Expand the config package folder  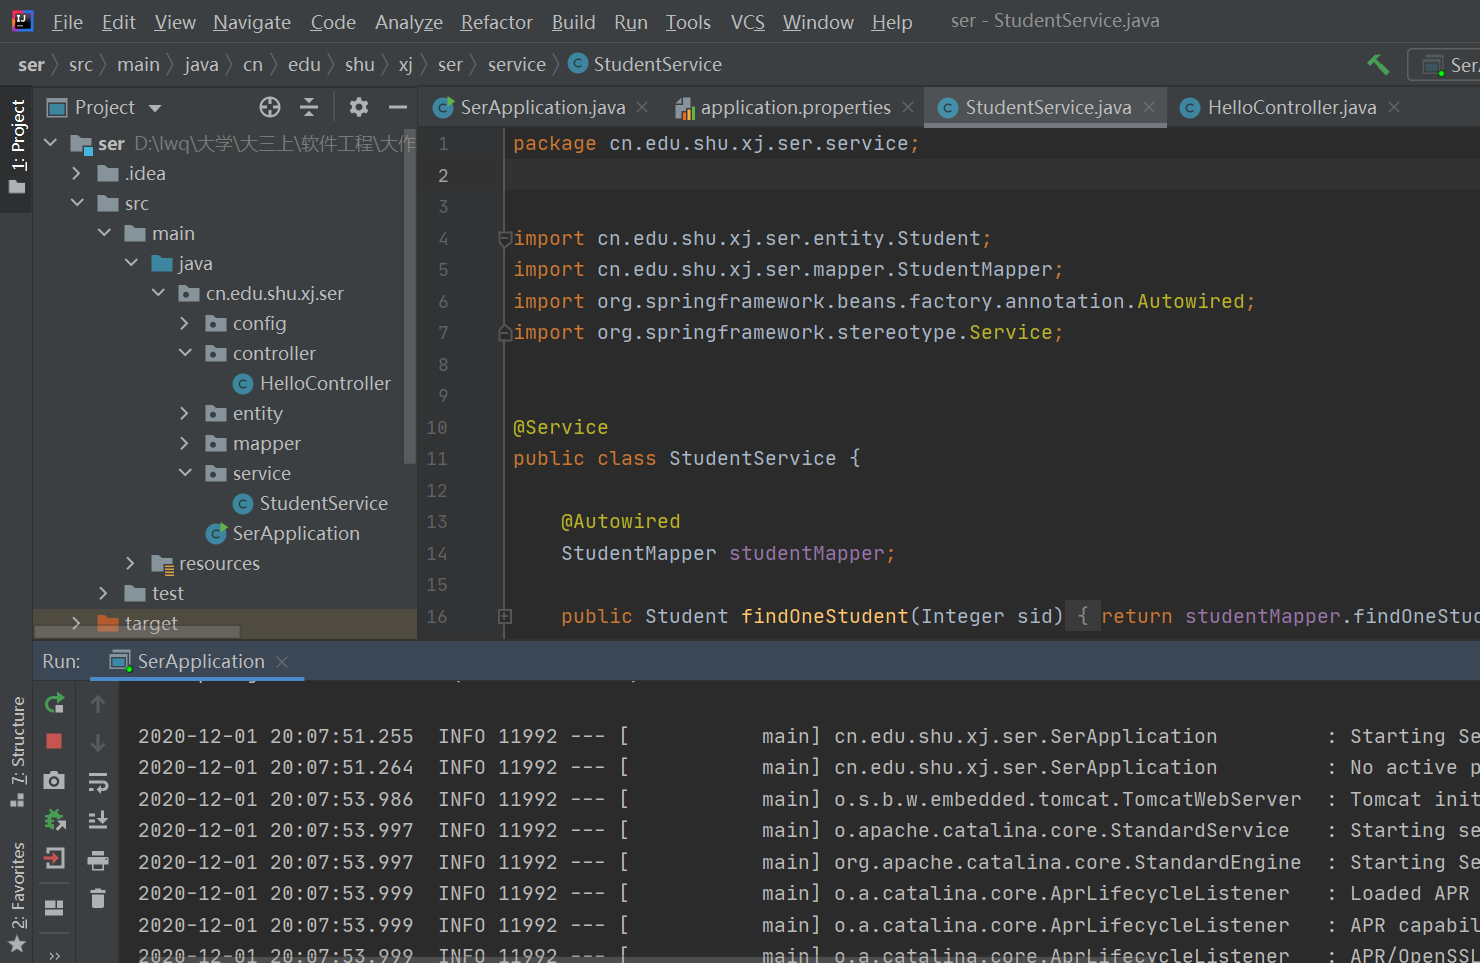click(184, 323)
